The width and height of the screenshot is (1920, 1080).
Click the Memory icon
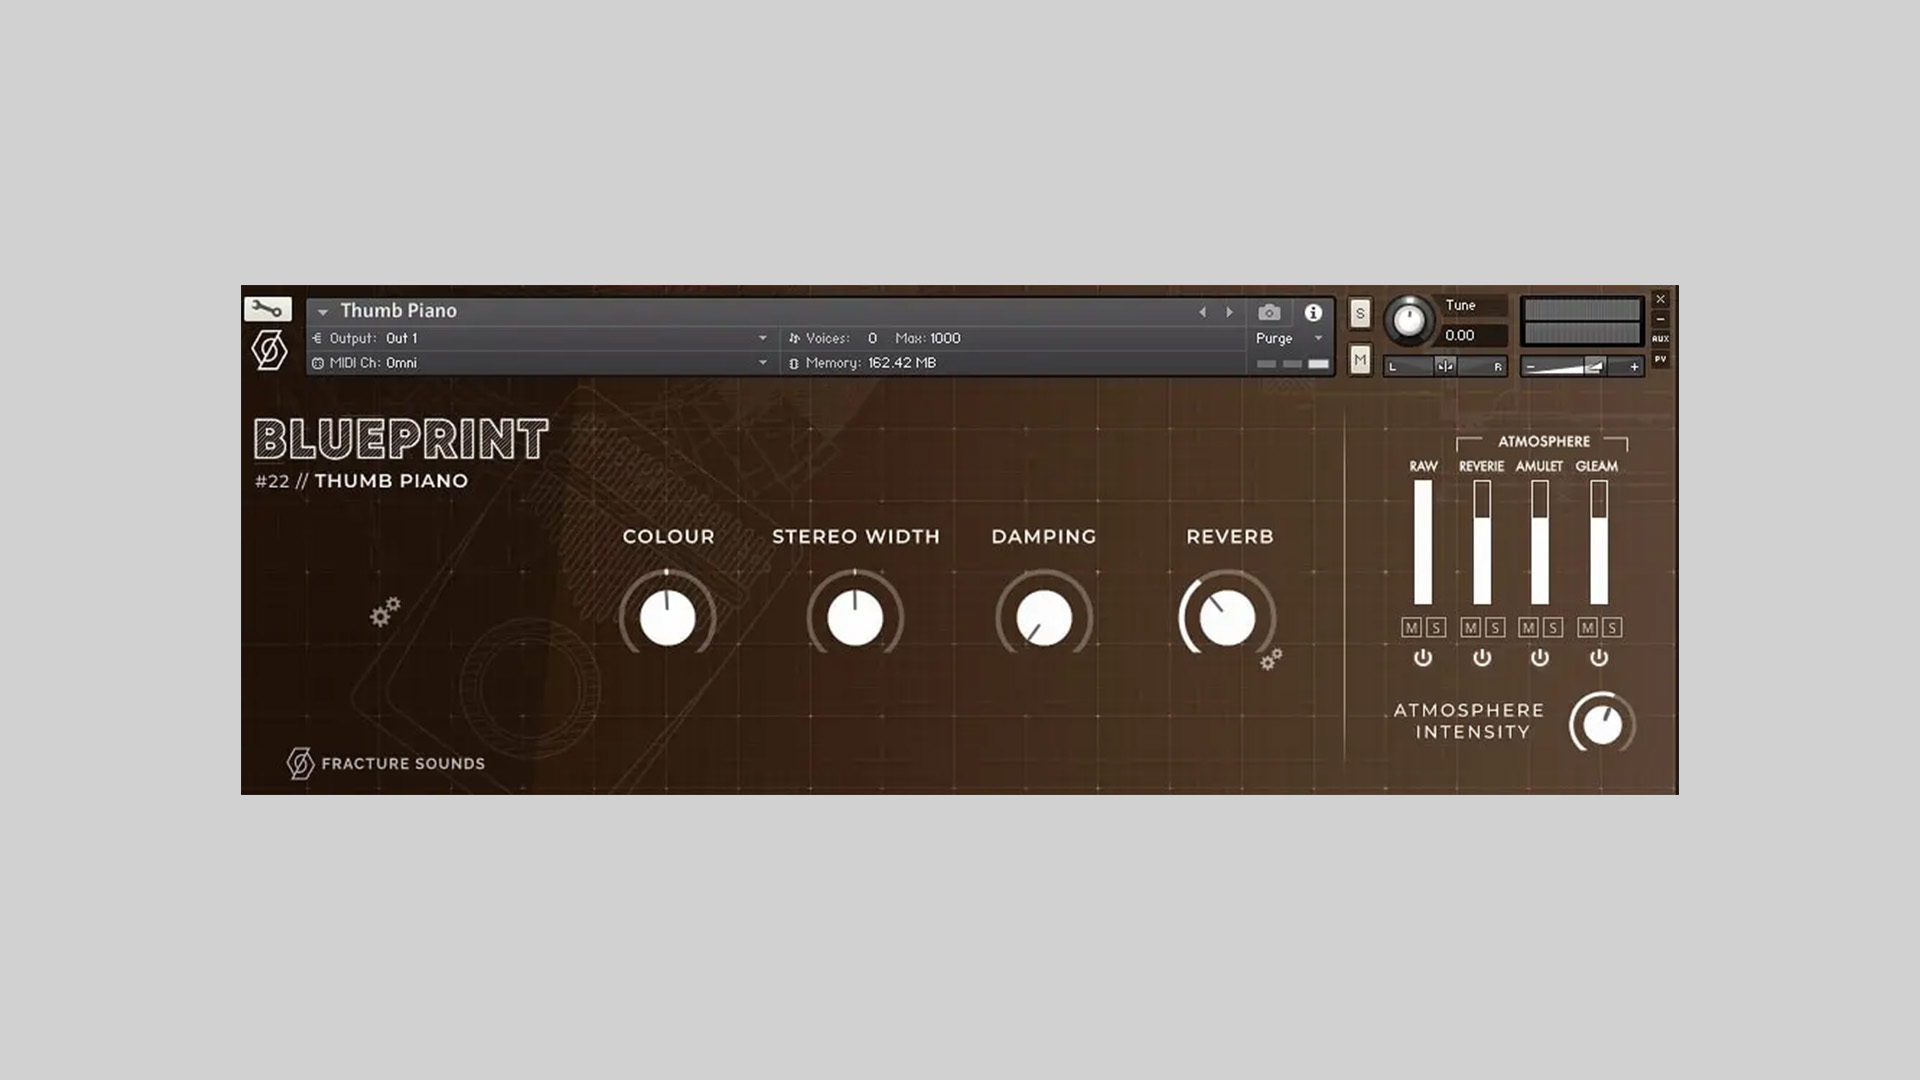click(794, 363)
